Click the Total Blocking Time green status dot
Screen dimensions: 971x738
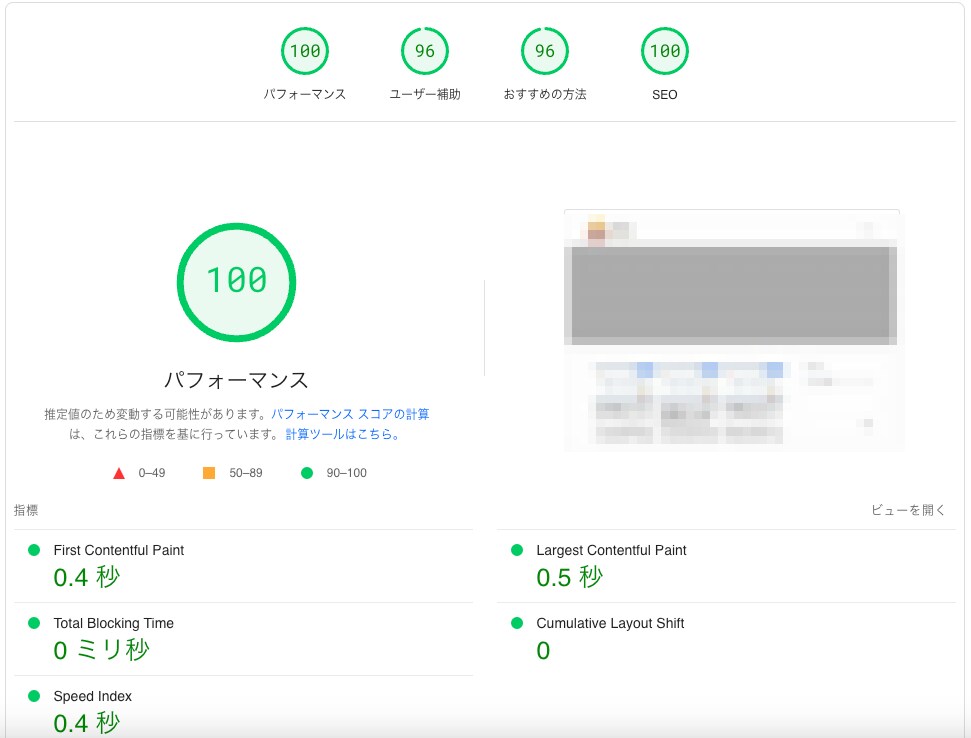(x=34, y=623)
